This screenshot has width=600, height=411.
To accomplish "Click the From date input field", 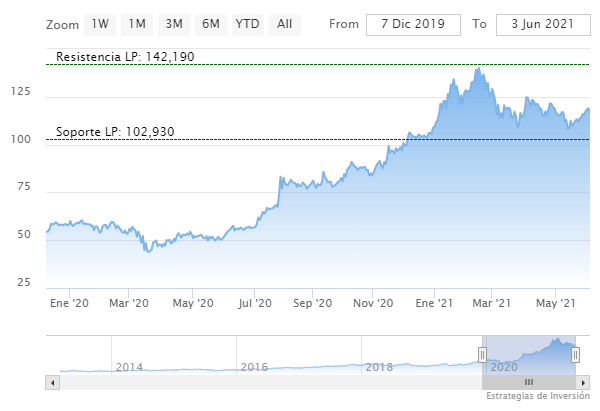I will tap(413, 24).
